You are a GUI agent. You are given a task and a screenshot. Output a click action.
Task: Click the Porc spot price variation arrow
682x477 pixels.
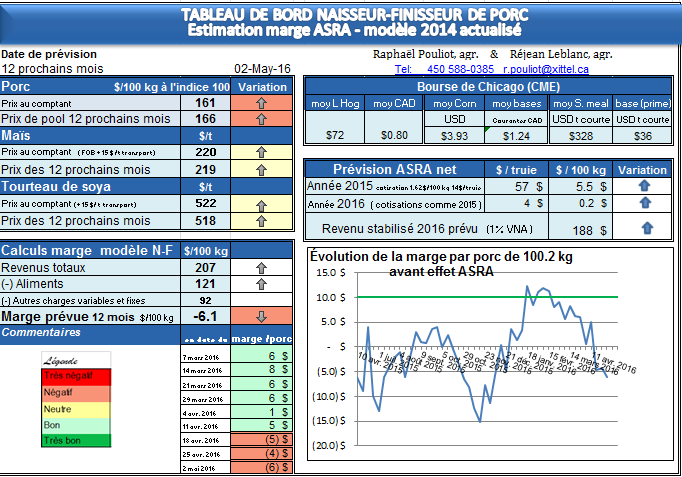coord(262,103)
